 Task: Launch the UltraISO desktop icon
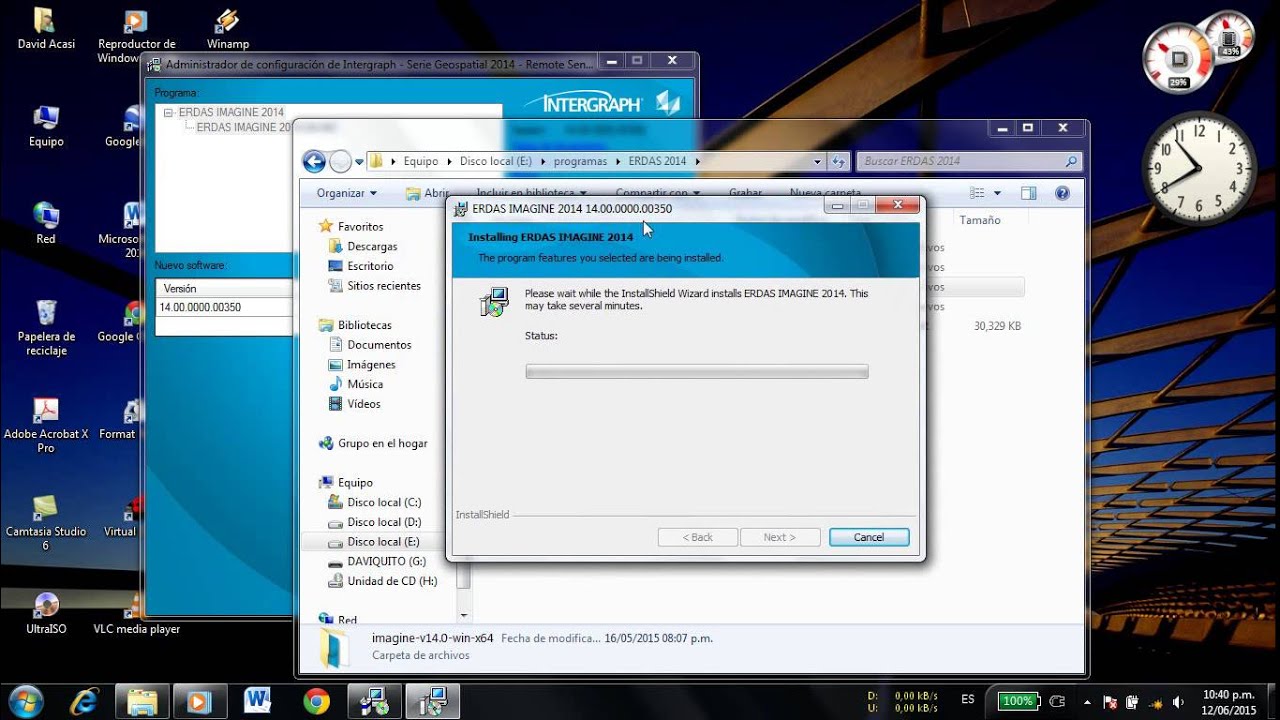click(x=46, y=613)
